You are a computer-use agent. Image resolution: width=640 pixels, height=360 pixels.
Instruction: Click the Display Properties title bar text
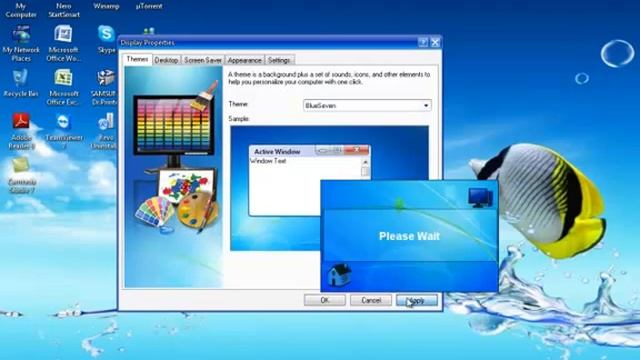(147, 42)
